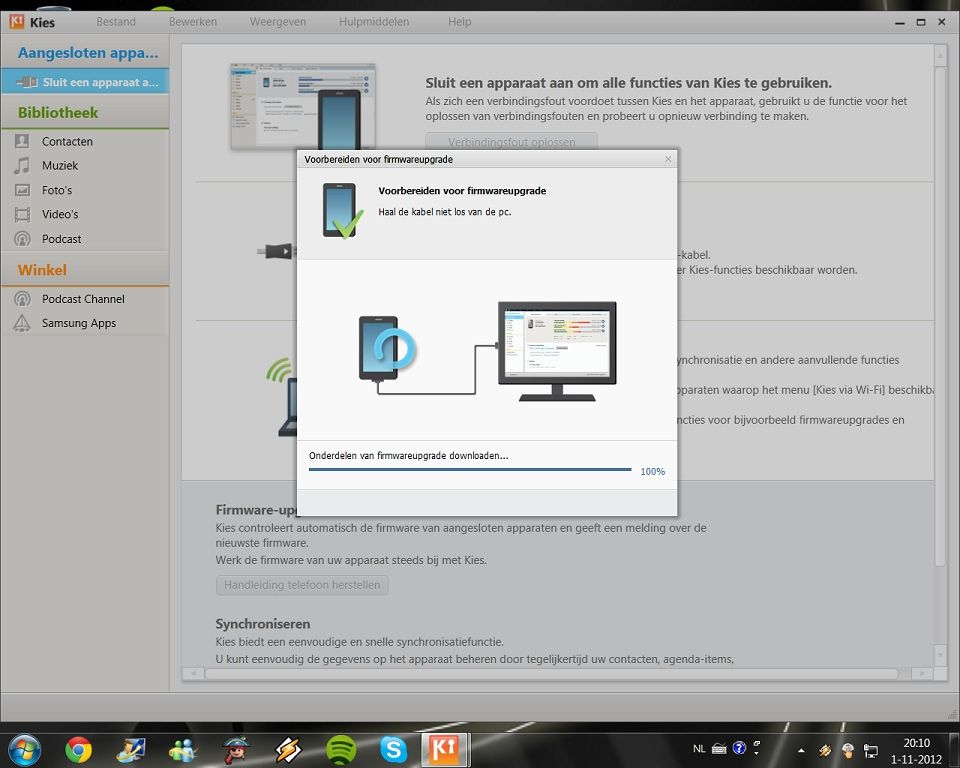The height and width of the screenshot is (768, 960).
Task: Click the Samsung Apps icon
Action: tap(22, 323)
